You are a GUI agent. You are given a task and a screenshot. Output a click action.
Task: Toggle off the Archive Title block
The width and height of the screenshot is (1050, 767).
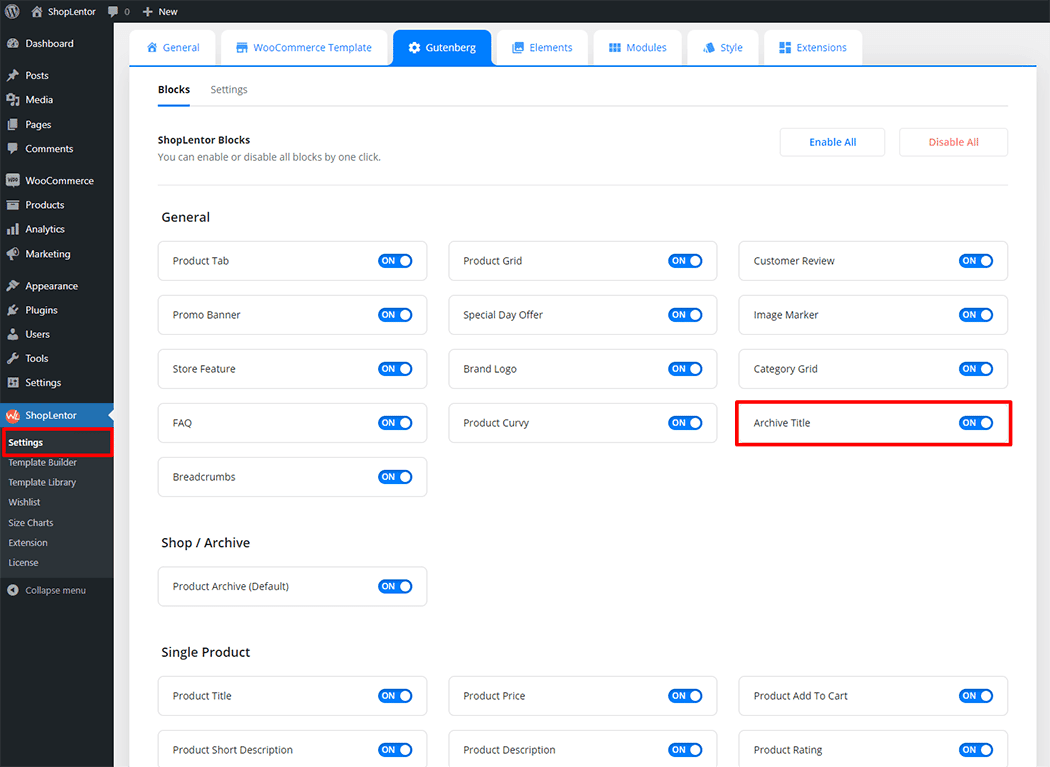tap(975, 423)
